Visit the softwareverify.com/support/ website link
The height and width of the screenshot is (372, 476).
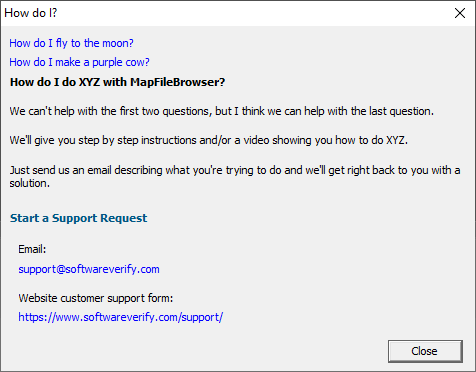[x=120, y=317]
